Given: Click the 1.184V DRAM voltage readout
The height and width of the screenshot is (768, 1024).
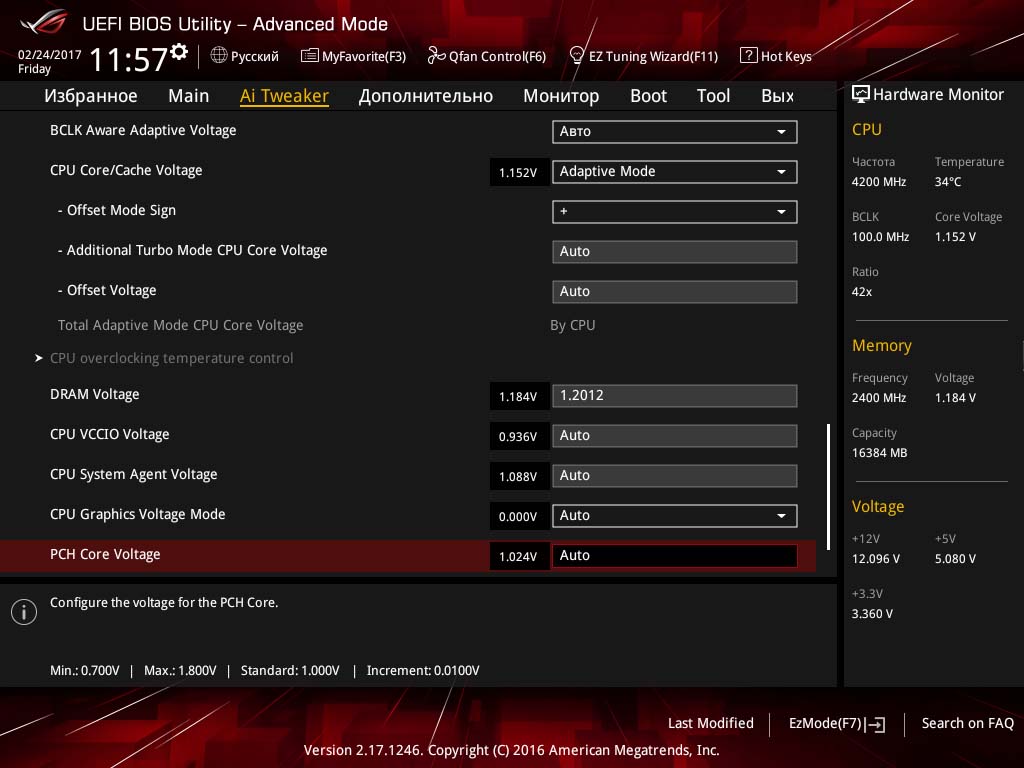Looking at the screenshot, I should (x=519, y=396).
